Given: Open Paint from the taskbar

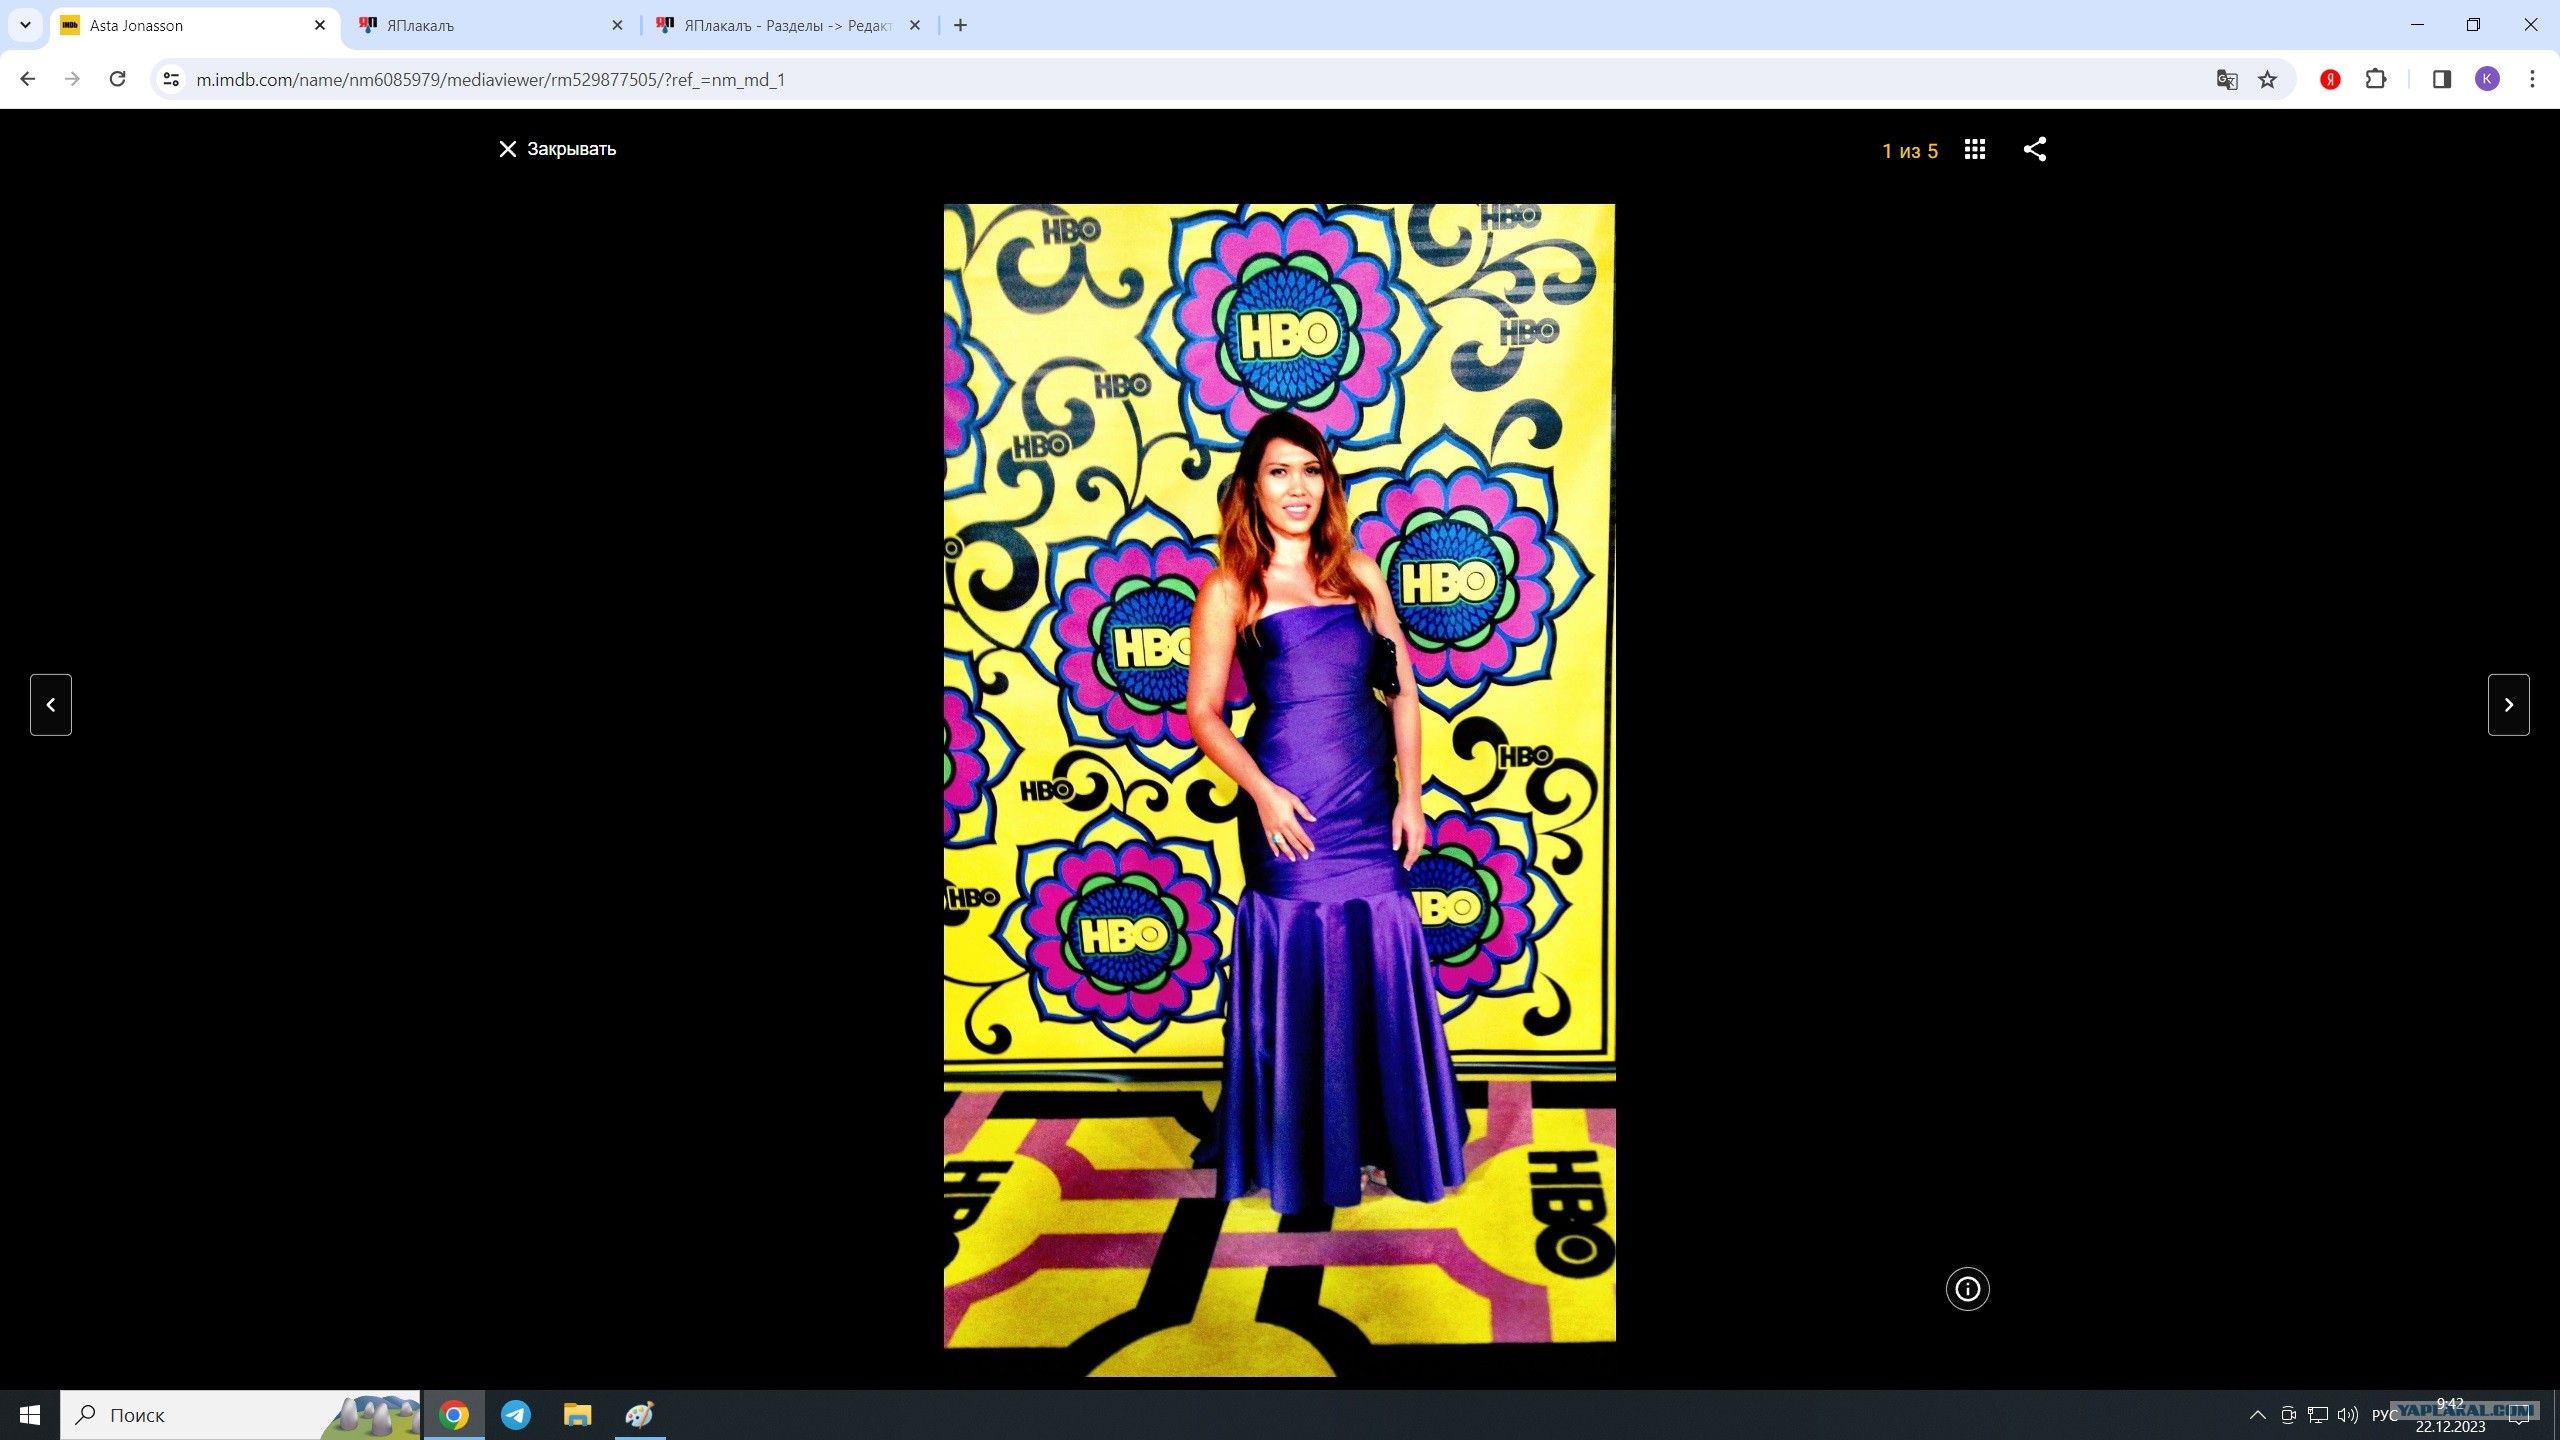Looking at the screenshot, I should click(640, 1415).
